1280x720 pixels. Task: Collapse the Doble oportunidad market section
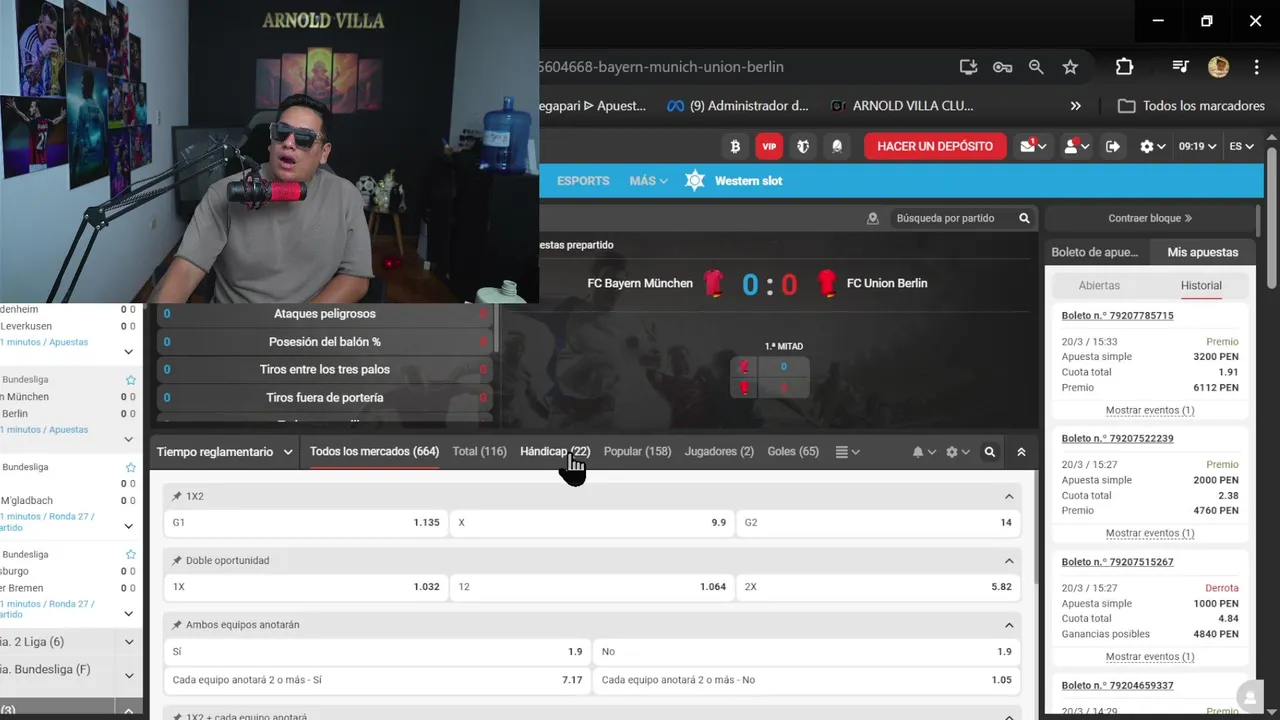(x=1009, y=561)
